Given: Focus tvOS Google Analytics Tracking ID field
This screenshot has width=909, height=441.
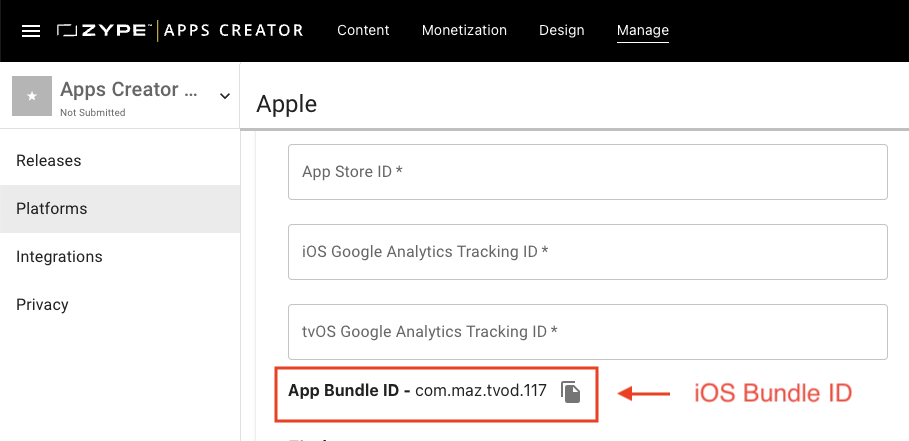Looking at the screenshot, I should (588, 332).
